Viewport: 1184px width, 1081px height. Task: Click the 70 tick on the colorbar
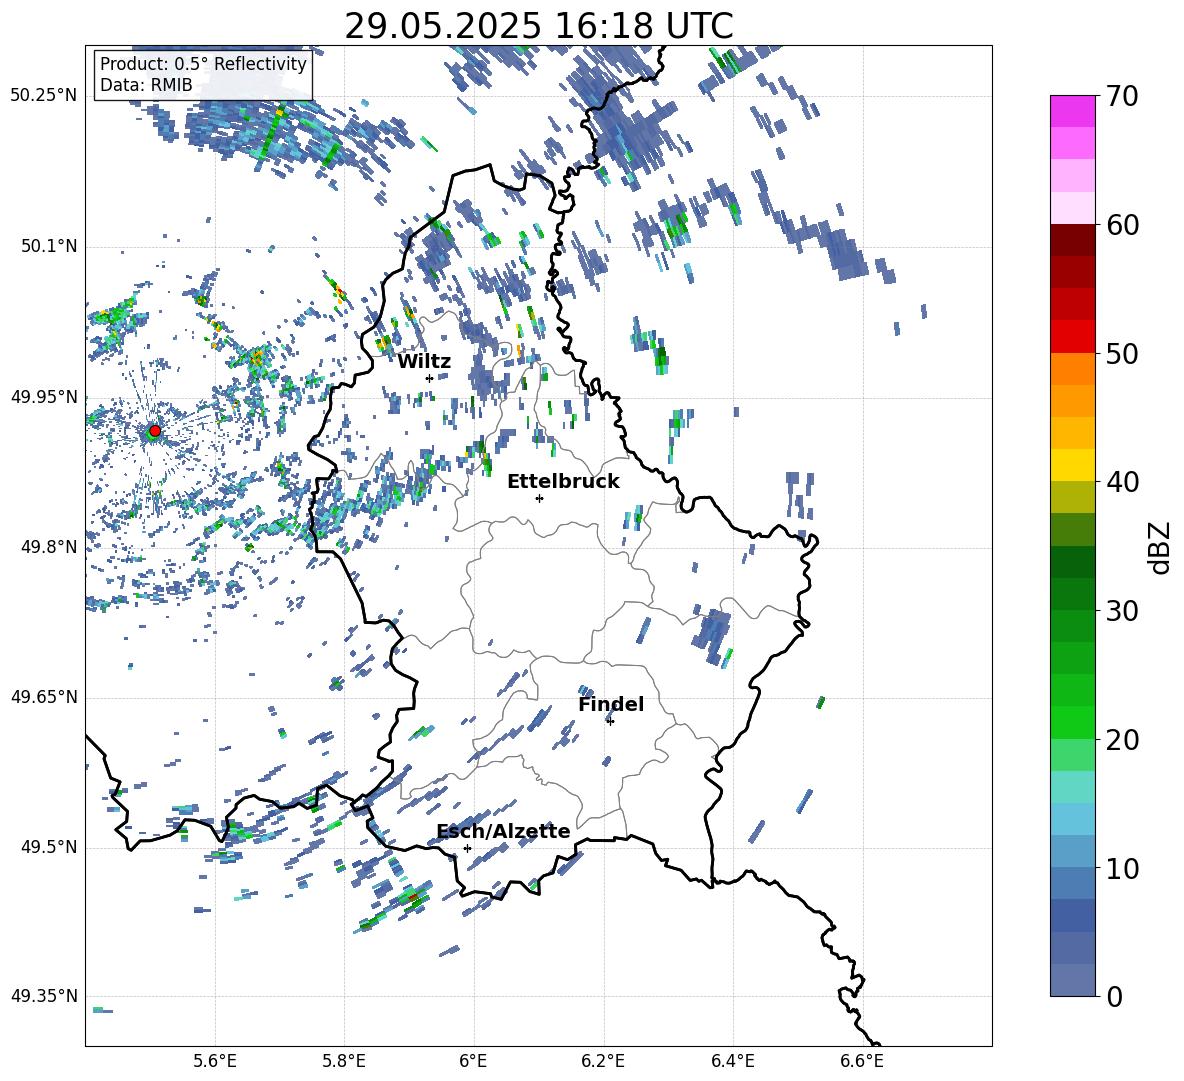[x=1122, y=96]
